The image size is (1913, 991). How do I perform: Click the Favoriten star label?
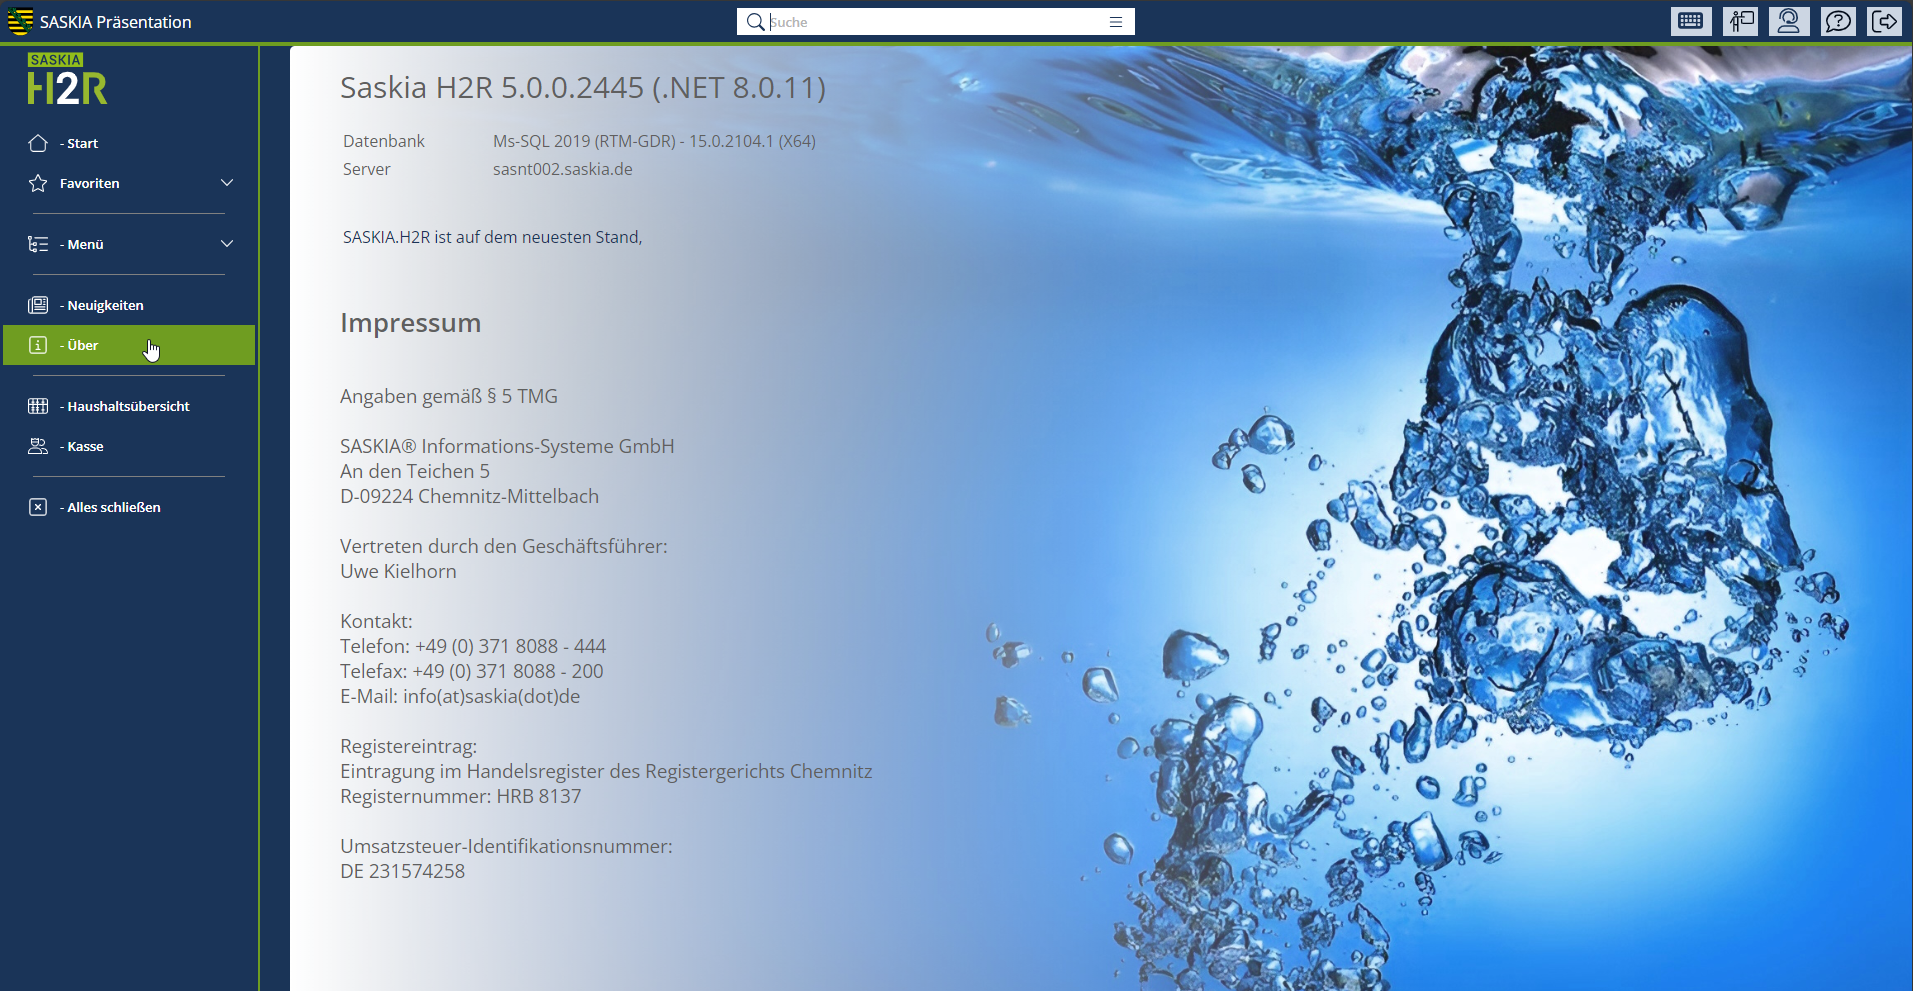(x=89, y=183)
